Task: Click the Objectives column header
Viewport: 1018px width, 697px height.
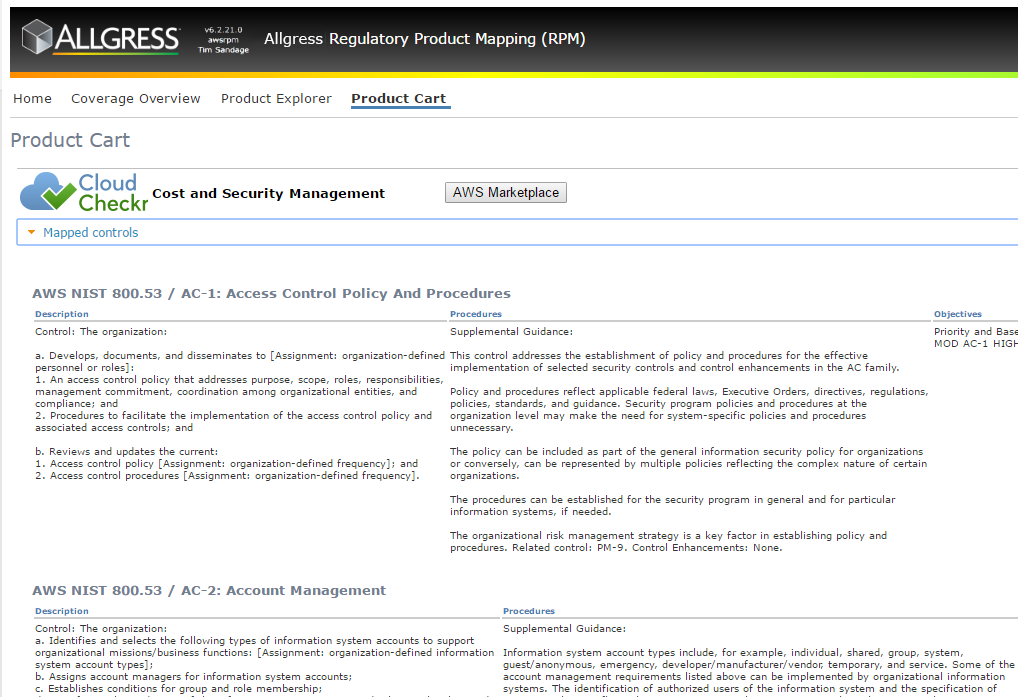Action: pos(958,314)
